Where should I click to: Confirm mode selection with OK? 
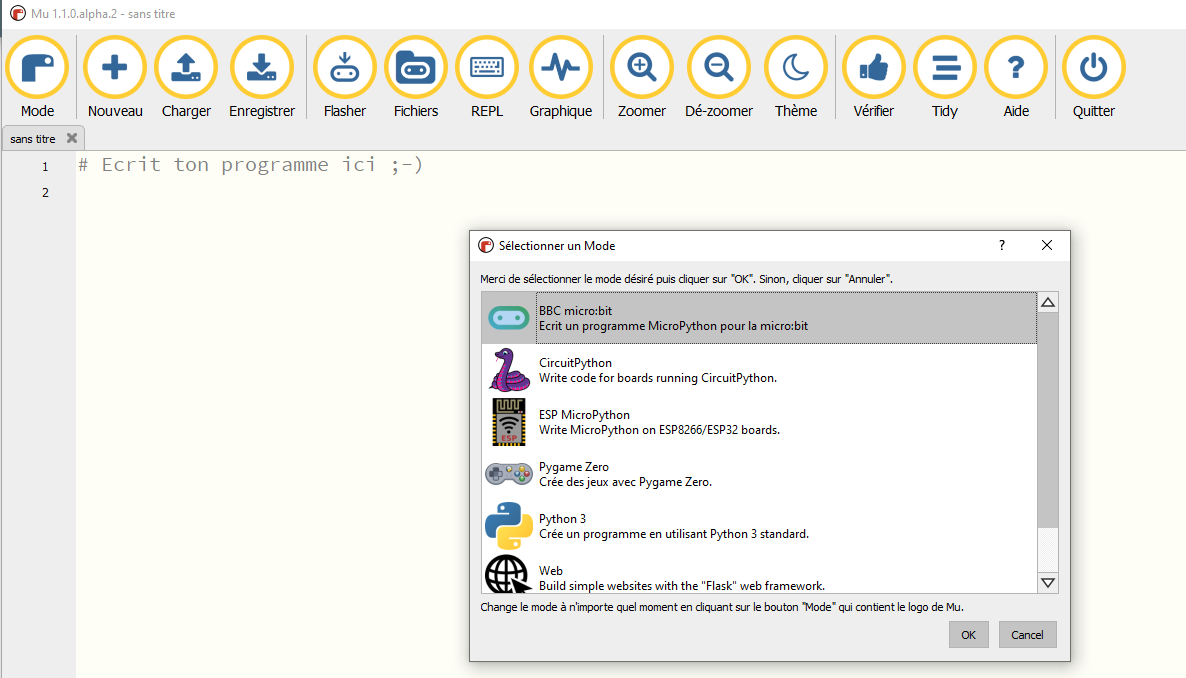click(969, 635)
